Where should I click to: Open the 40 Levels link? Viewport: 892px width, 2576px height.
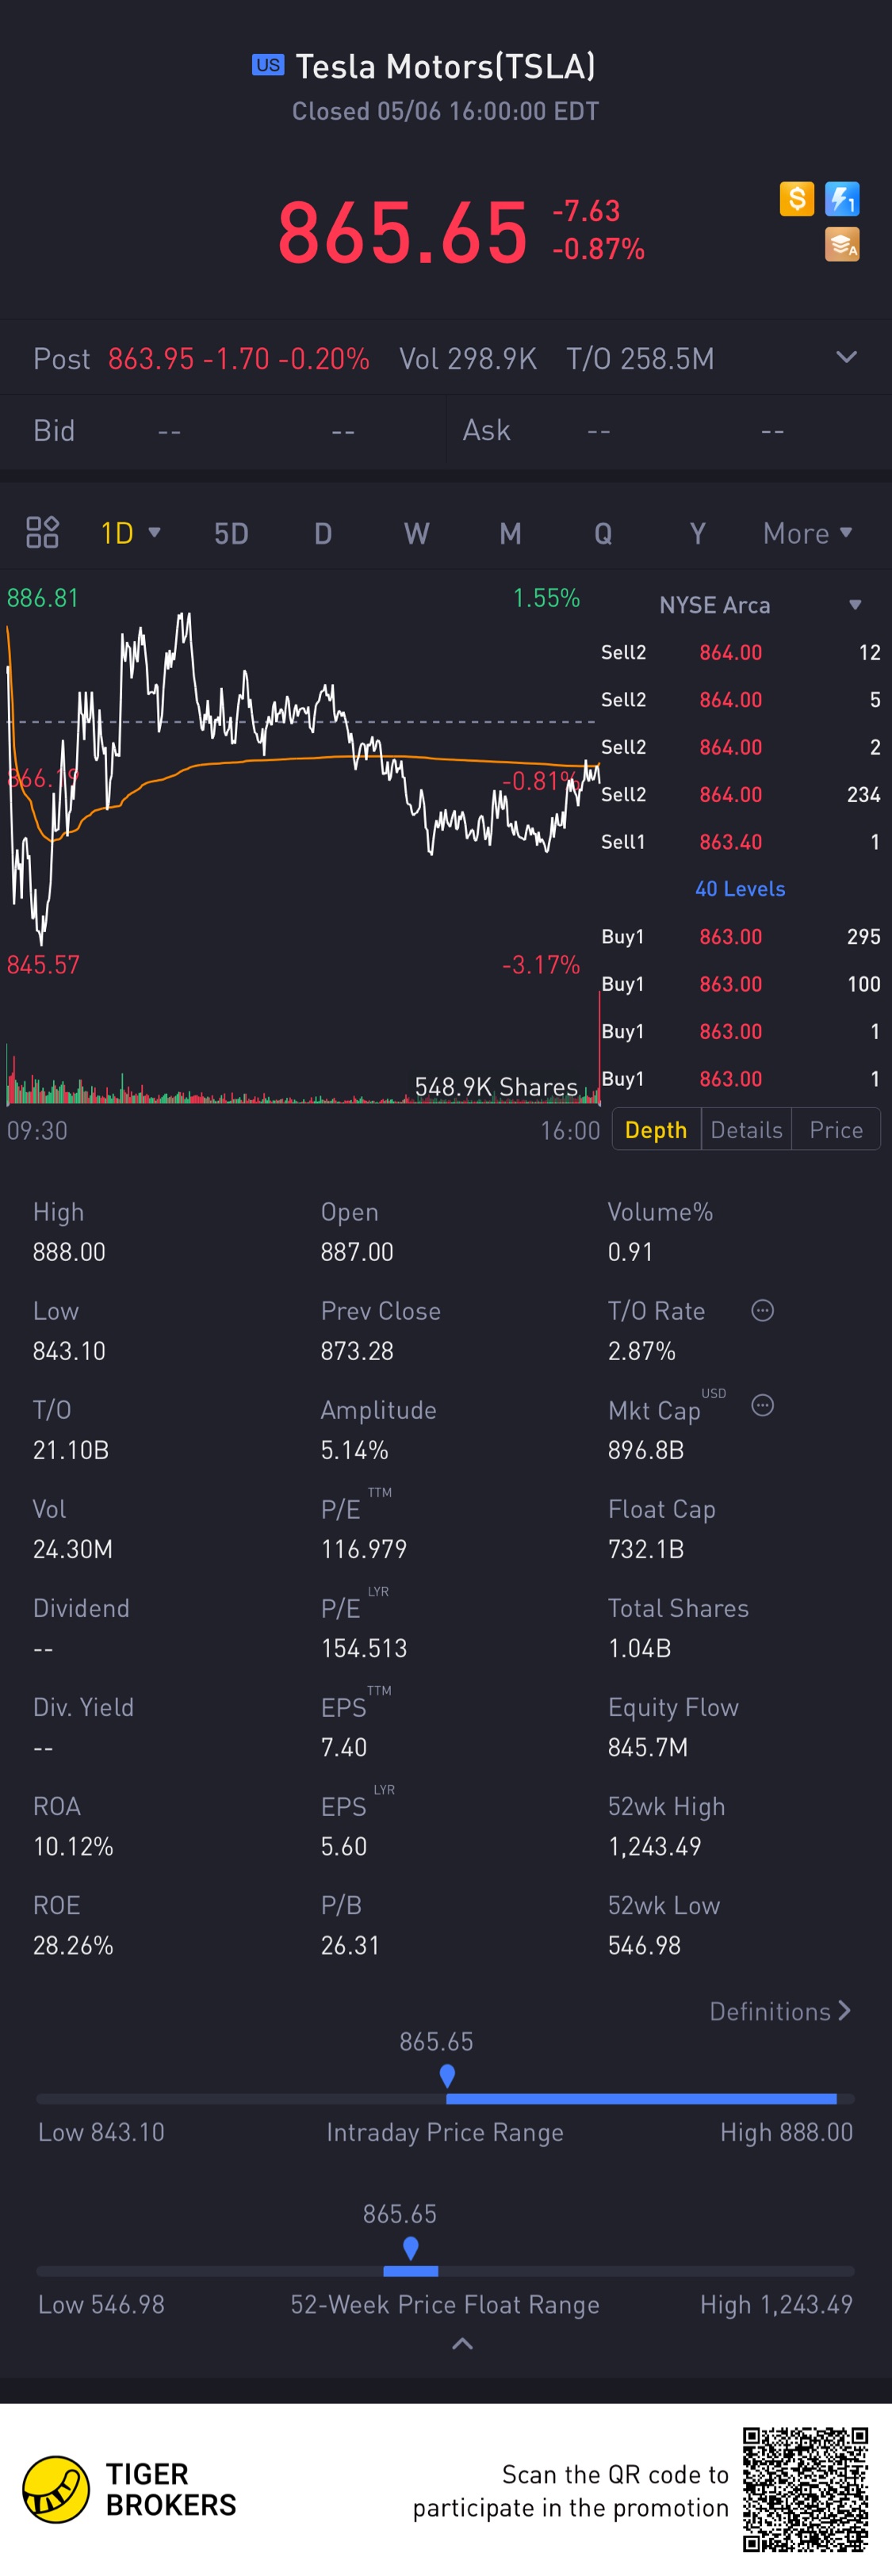pyautogui.click(x=740, y=889)
